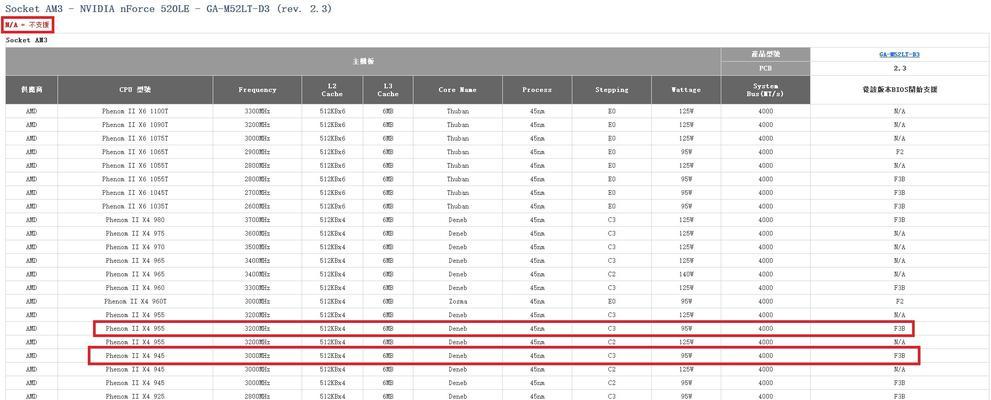The height and width of the screenshot is (400, 991).
Task: Select the Phenom II X6 1065T cell
Action: tap(135, 152)
